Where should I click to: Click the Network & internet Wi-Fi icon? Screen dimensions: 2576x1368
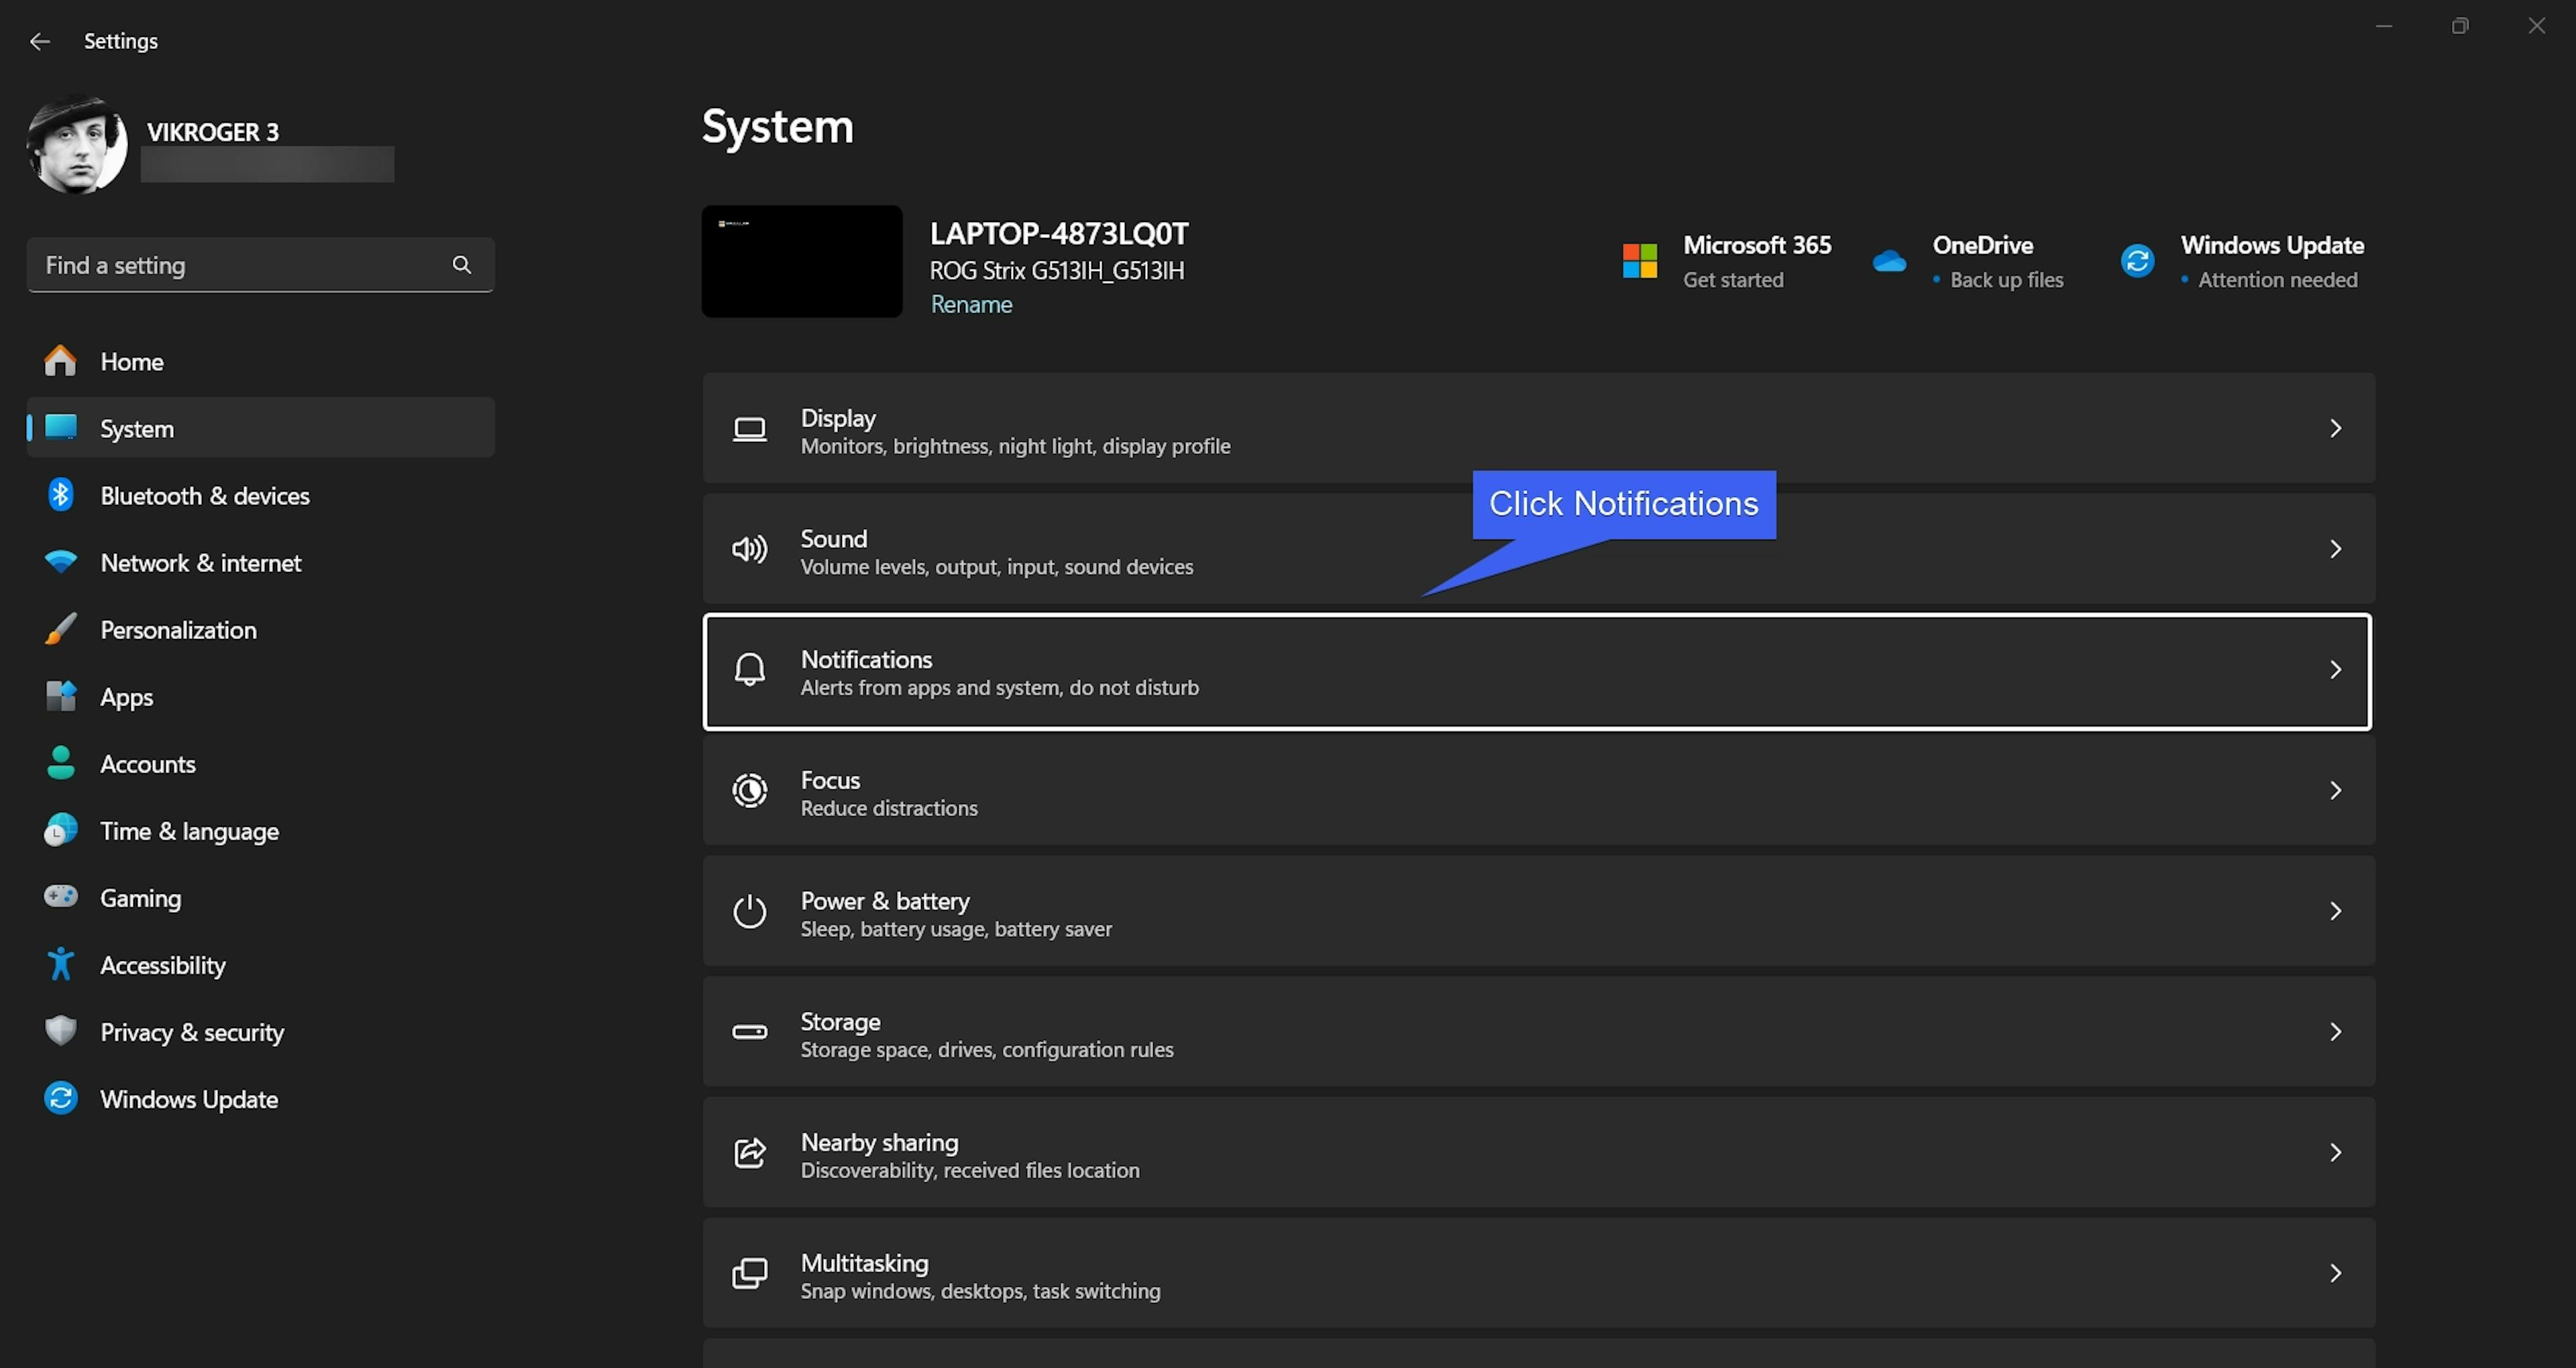tap(60, 562)
